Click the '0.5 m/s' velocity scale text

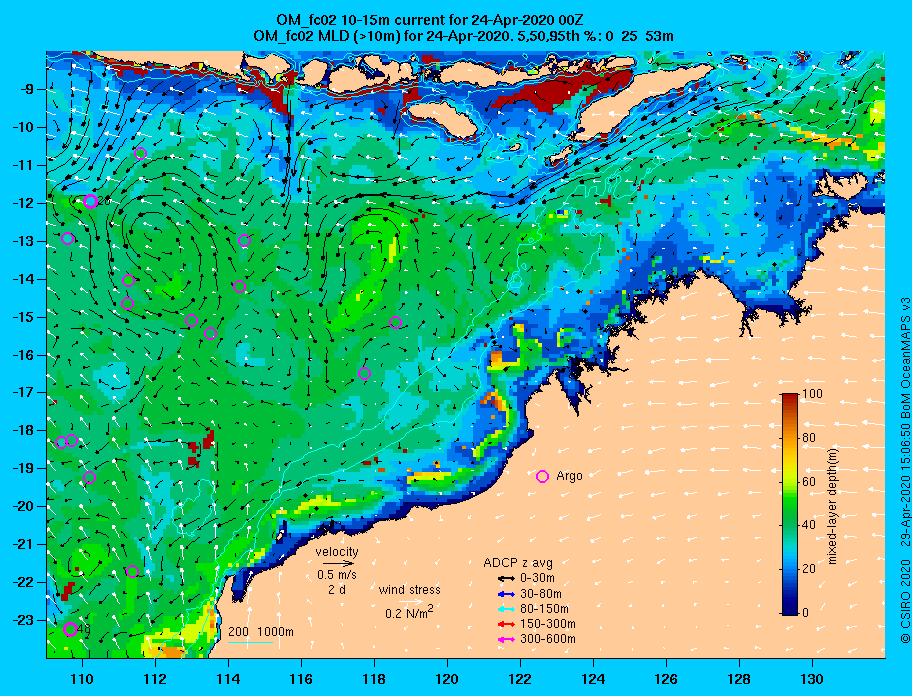337,574
